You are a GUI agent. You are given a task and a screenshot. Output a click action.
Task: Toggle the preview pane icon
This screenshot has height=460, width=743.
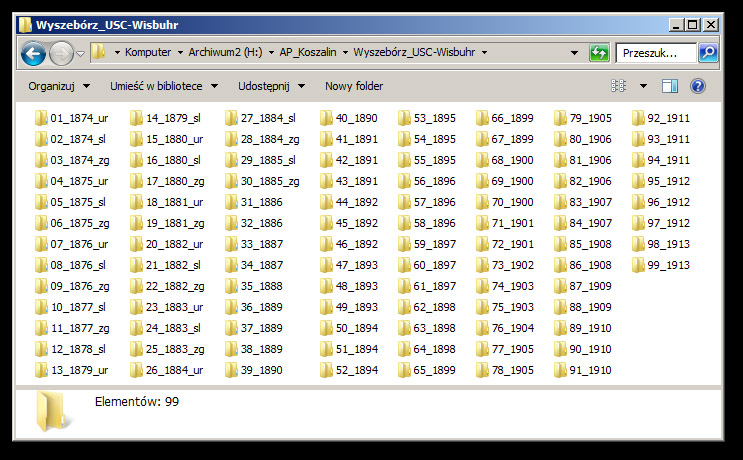pyautogui.click(x=670, y=86)
